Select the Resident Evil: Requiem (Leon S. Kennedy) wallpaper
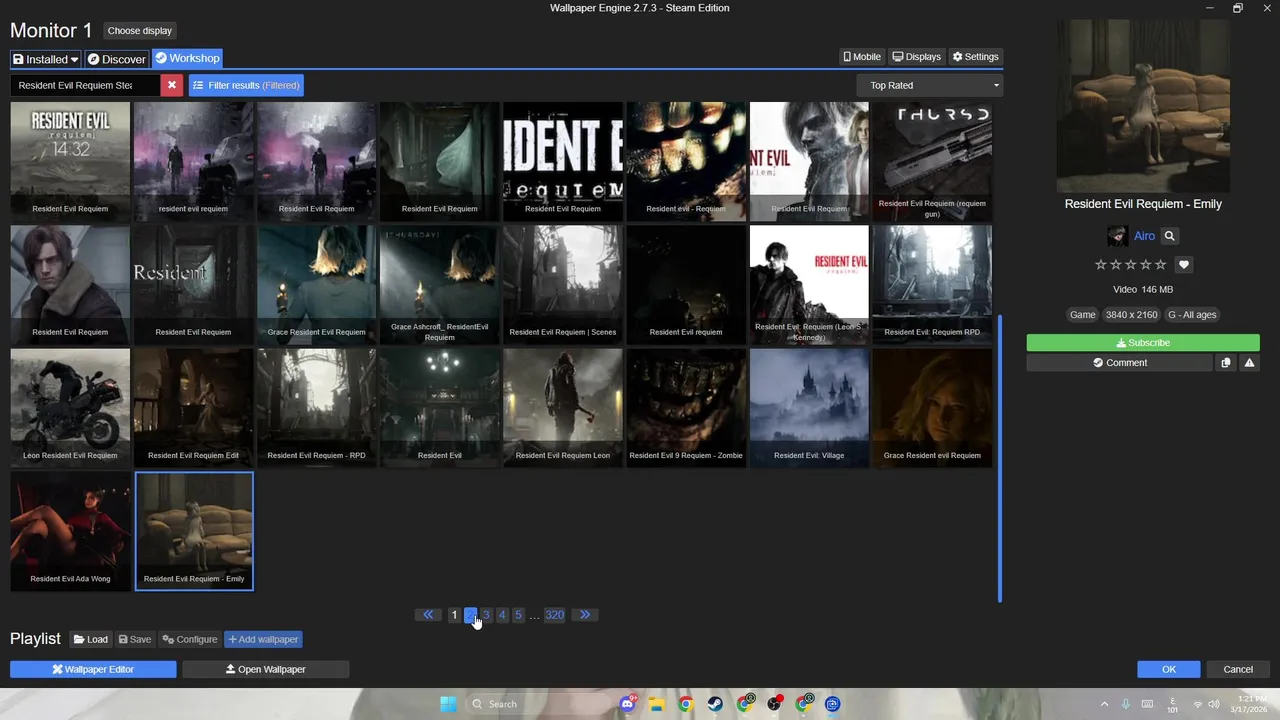Screen dimensions: 1280x720 coord(809,285)
